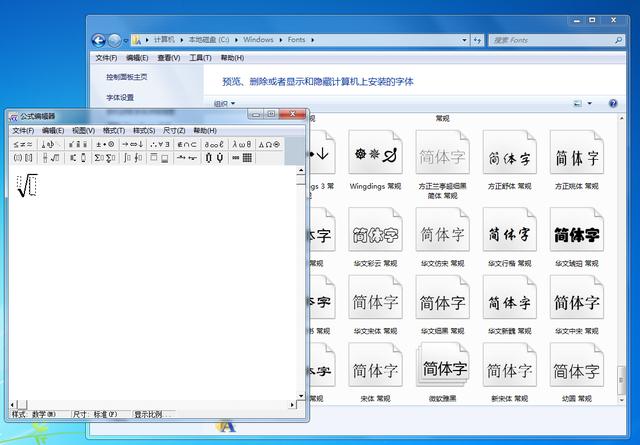Change view using the view icon button
Image resolution: width=640 pixels, height=445 pixels.
[x=578, y=104]
